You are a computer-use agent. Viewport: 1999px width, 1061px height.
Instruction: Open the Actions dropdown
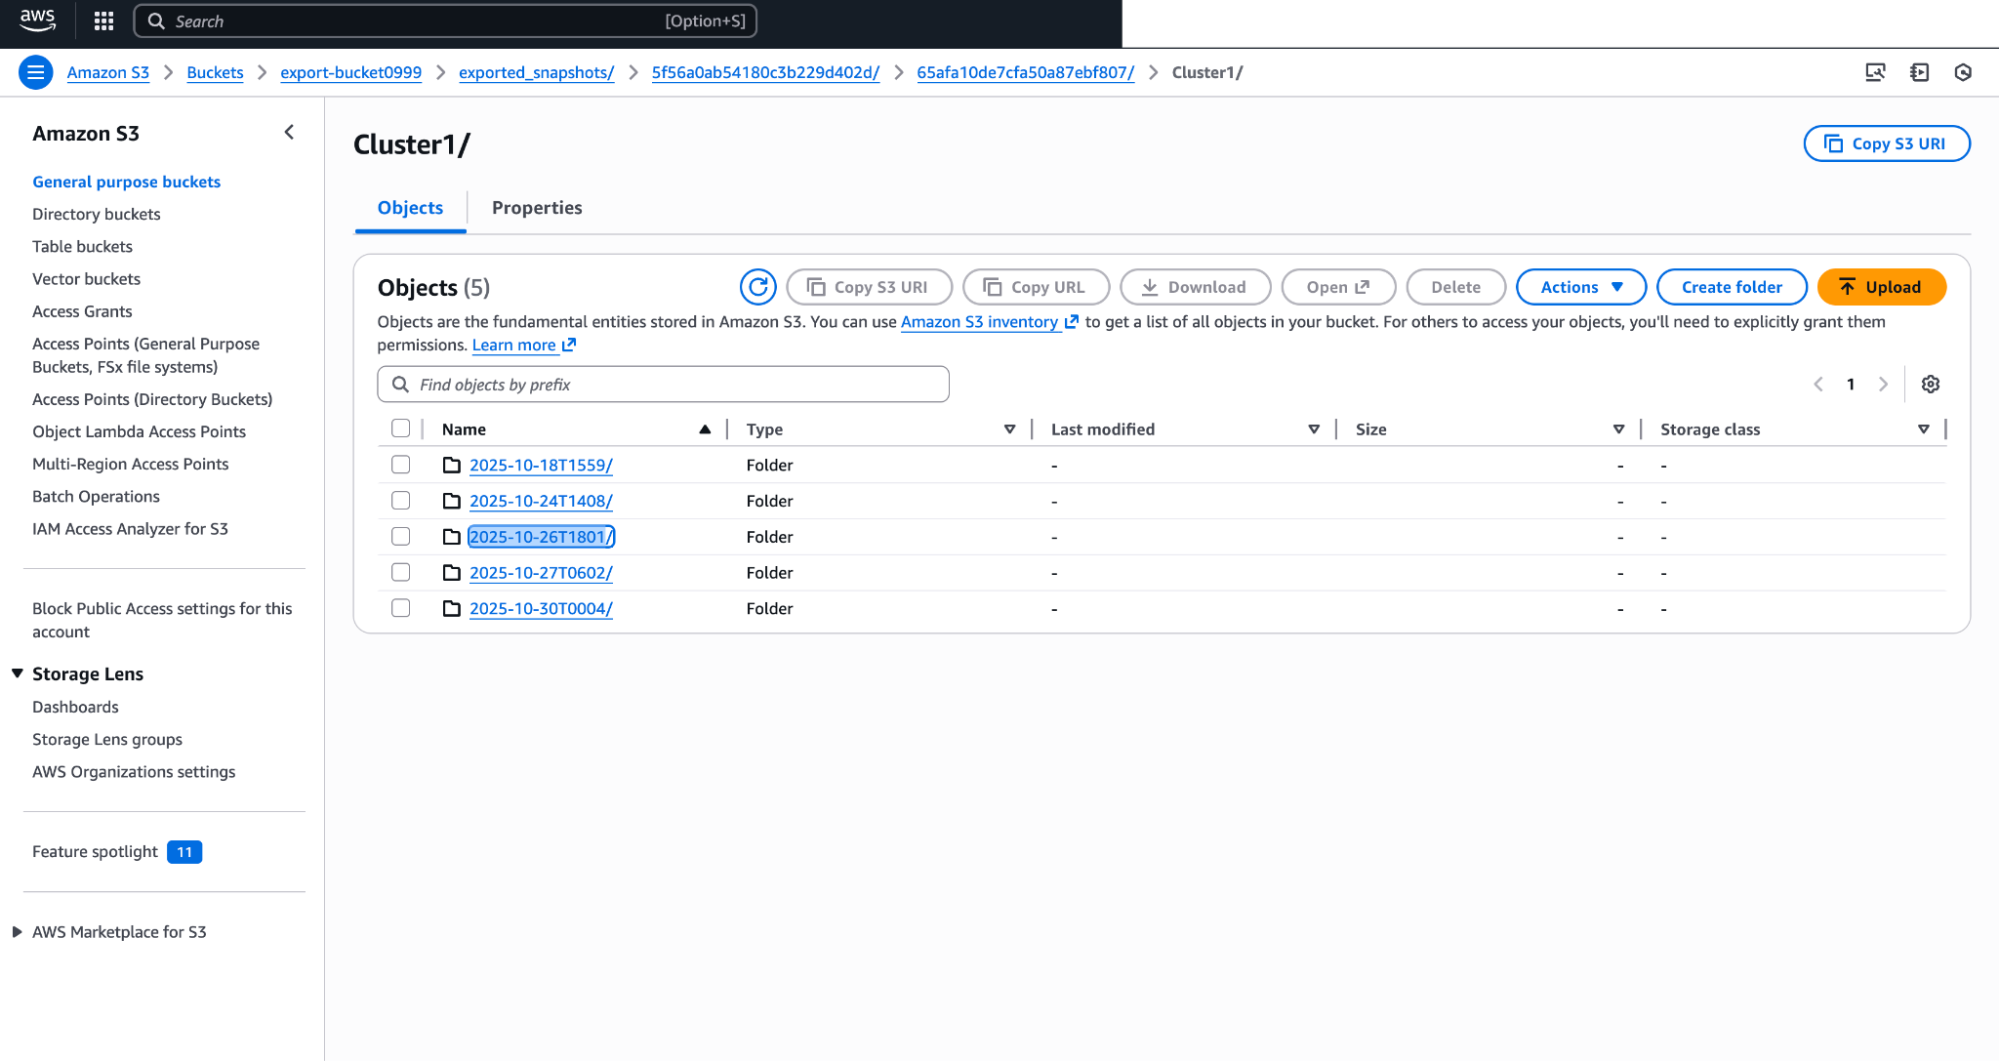pos(1581,287)
